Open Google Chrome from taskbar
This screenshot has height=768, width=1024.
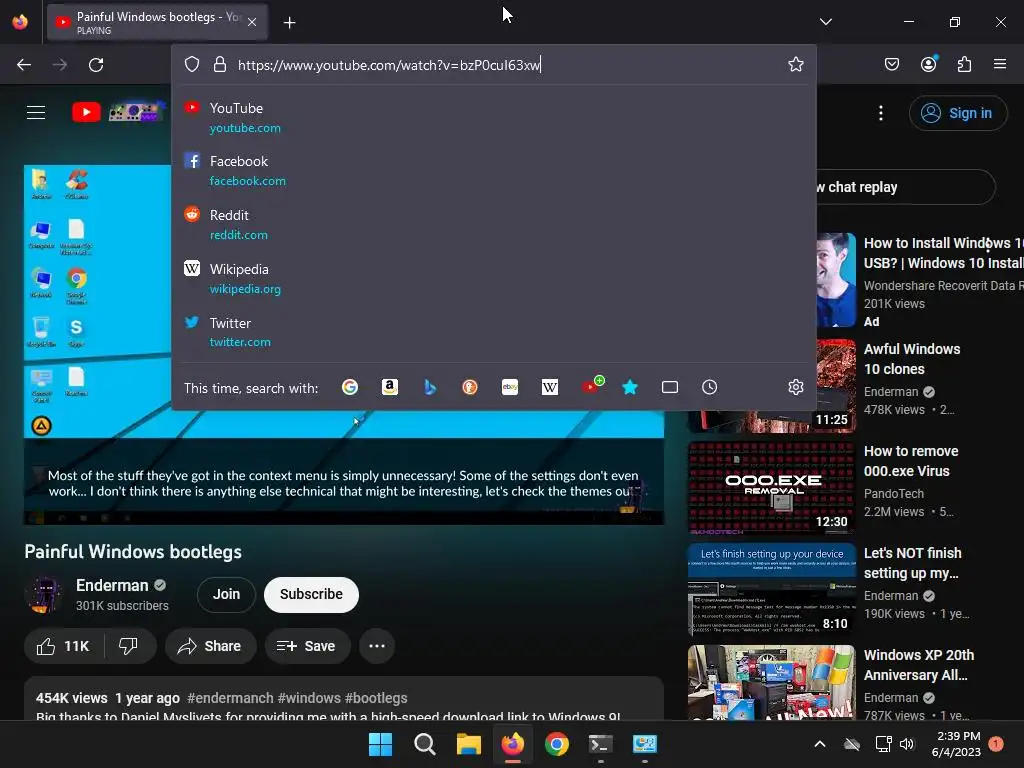point(556,744)
